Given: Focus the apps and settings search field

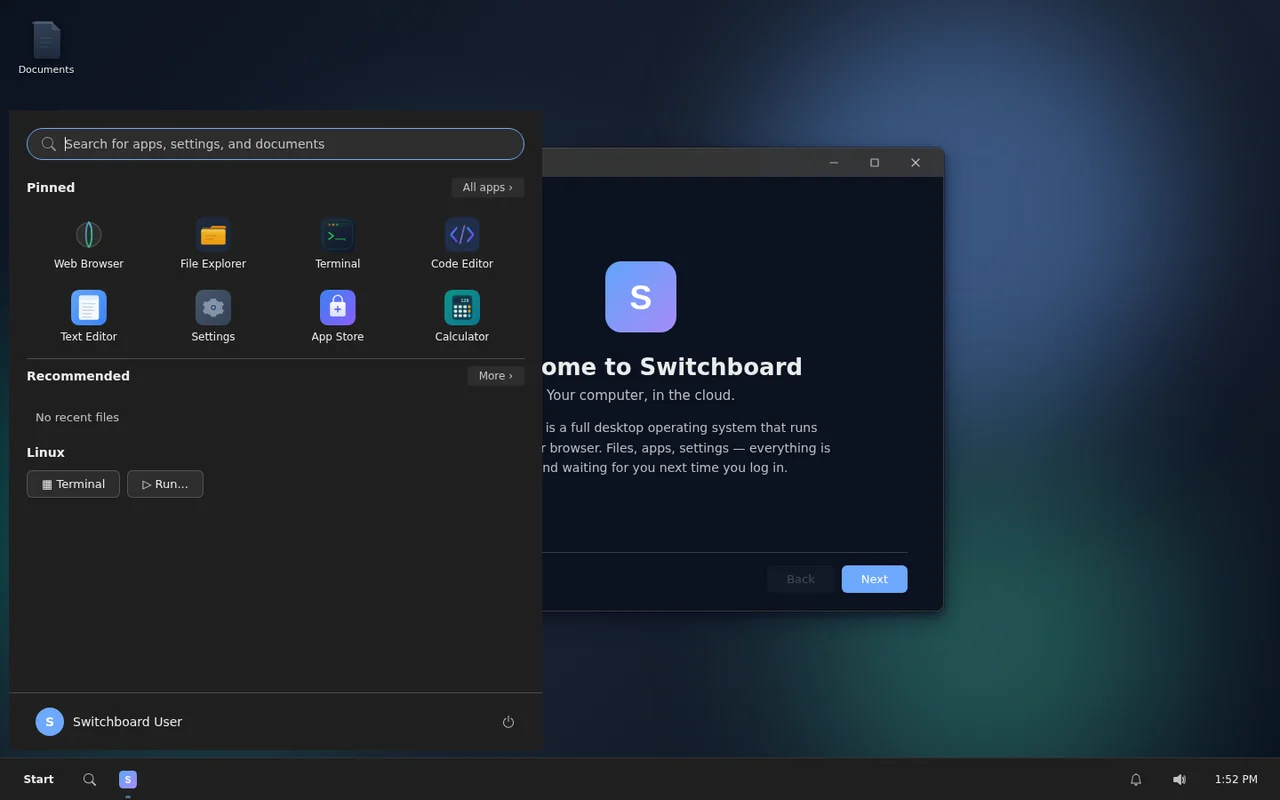Looking at the screenshot, I should (x=275, y=144).
